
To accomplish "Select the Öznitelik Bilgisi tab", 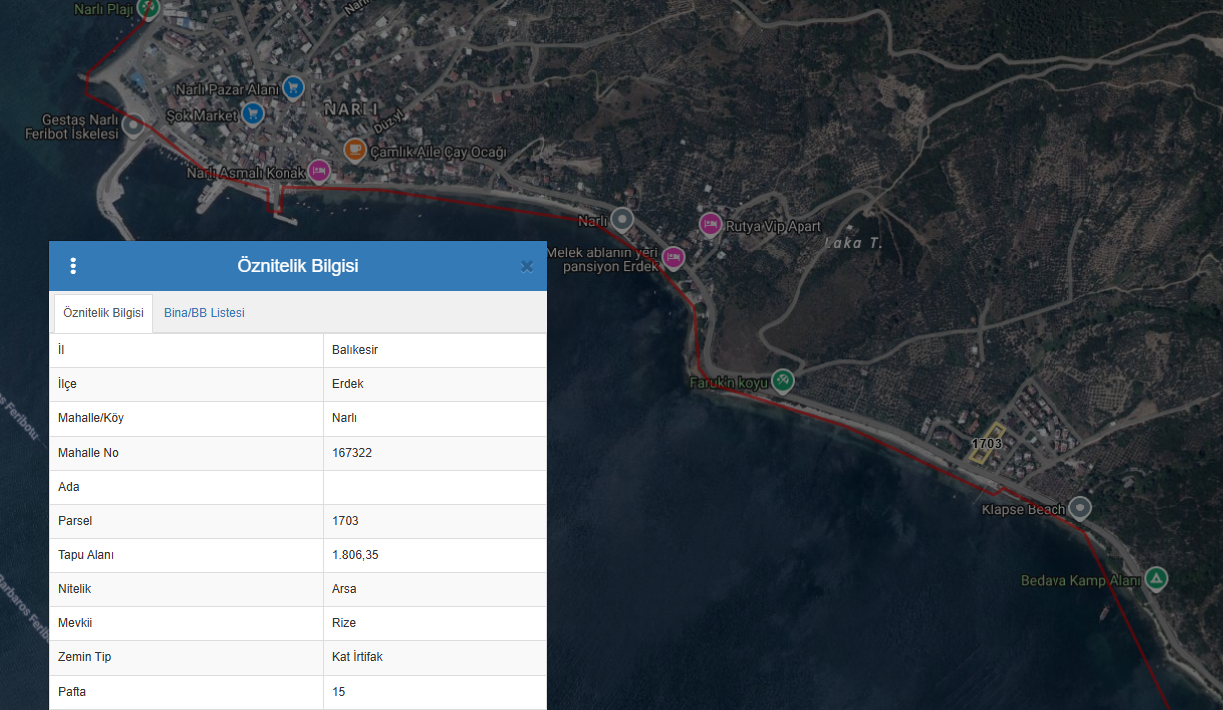I will click(103, 313).
